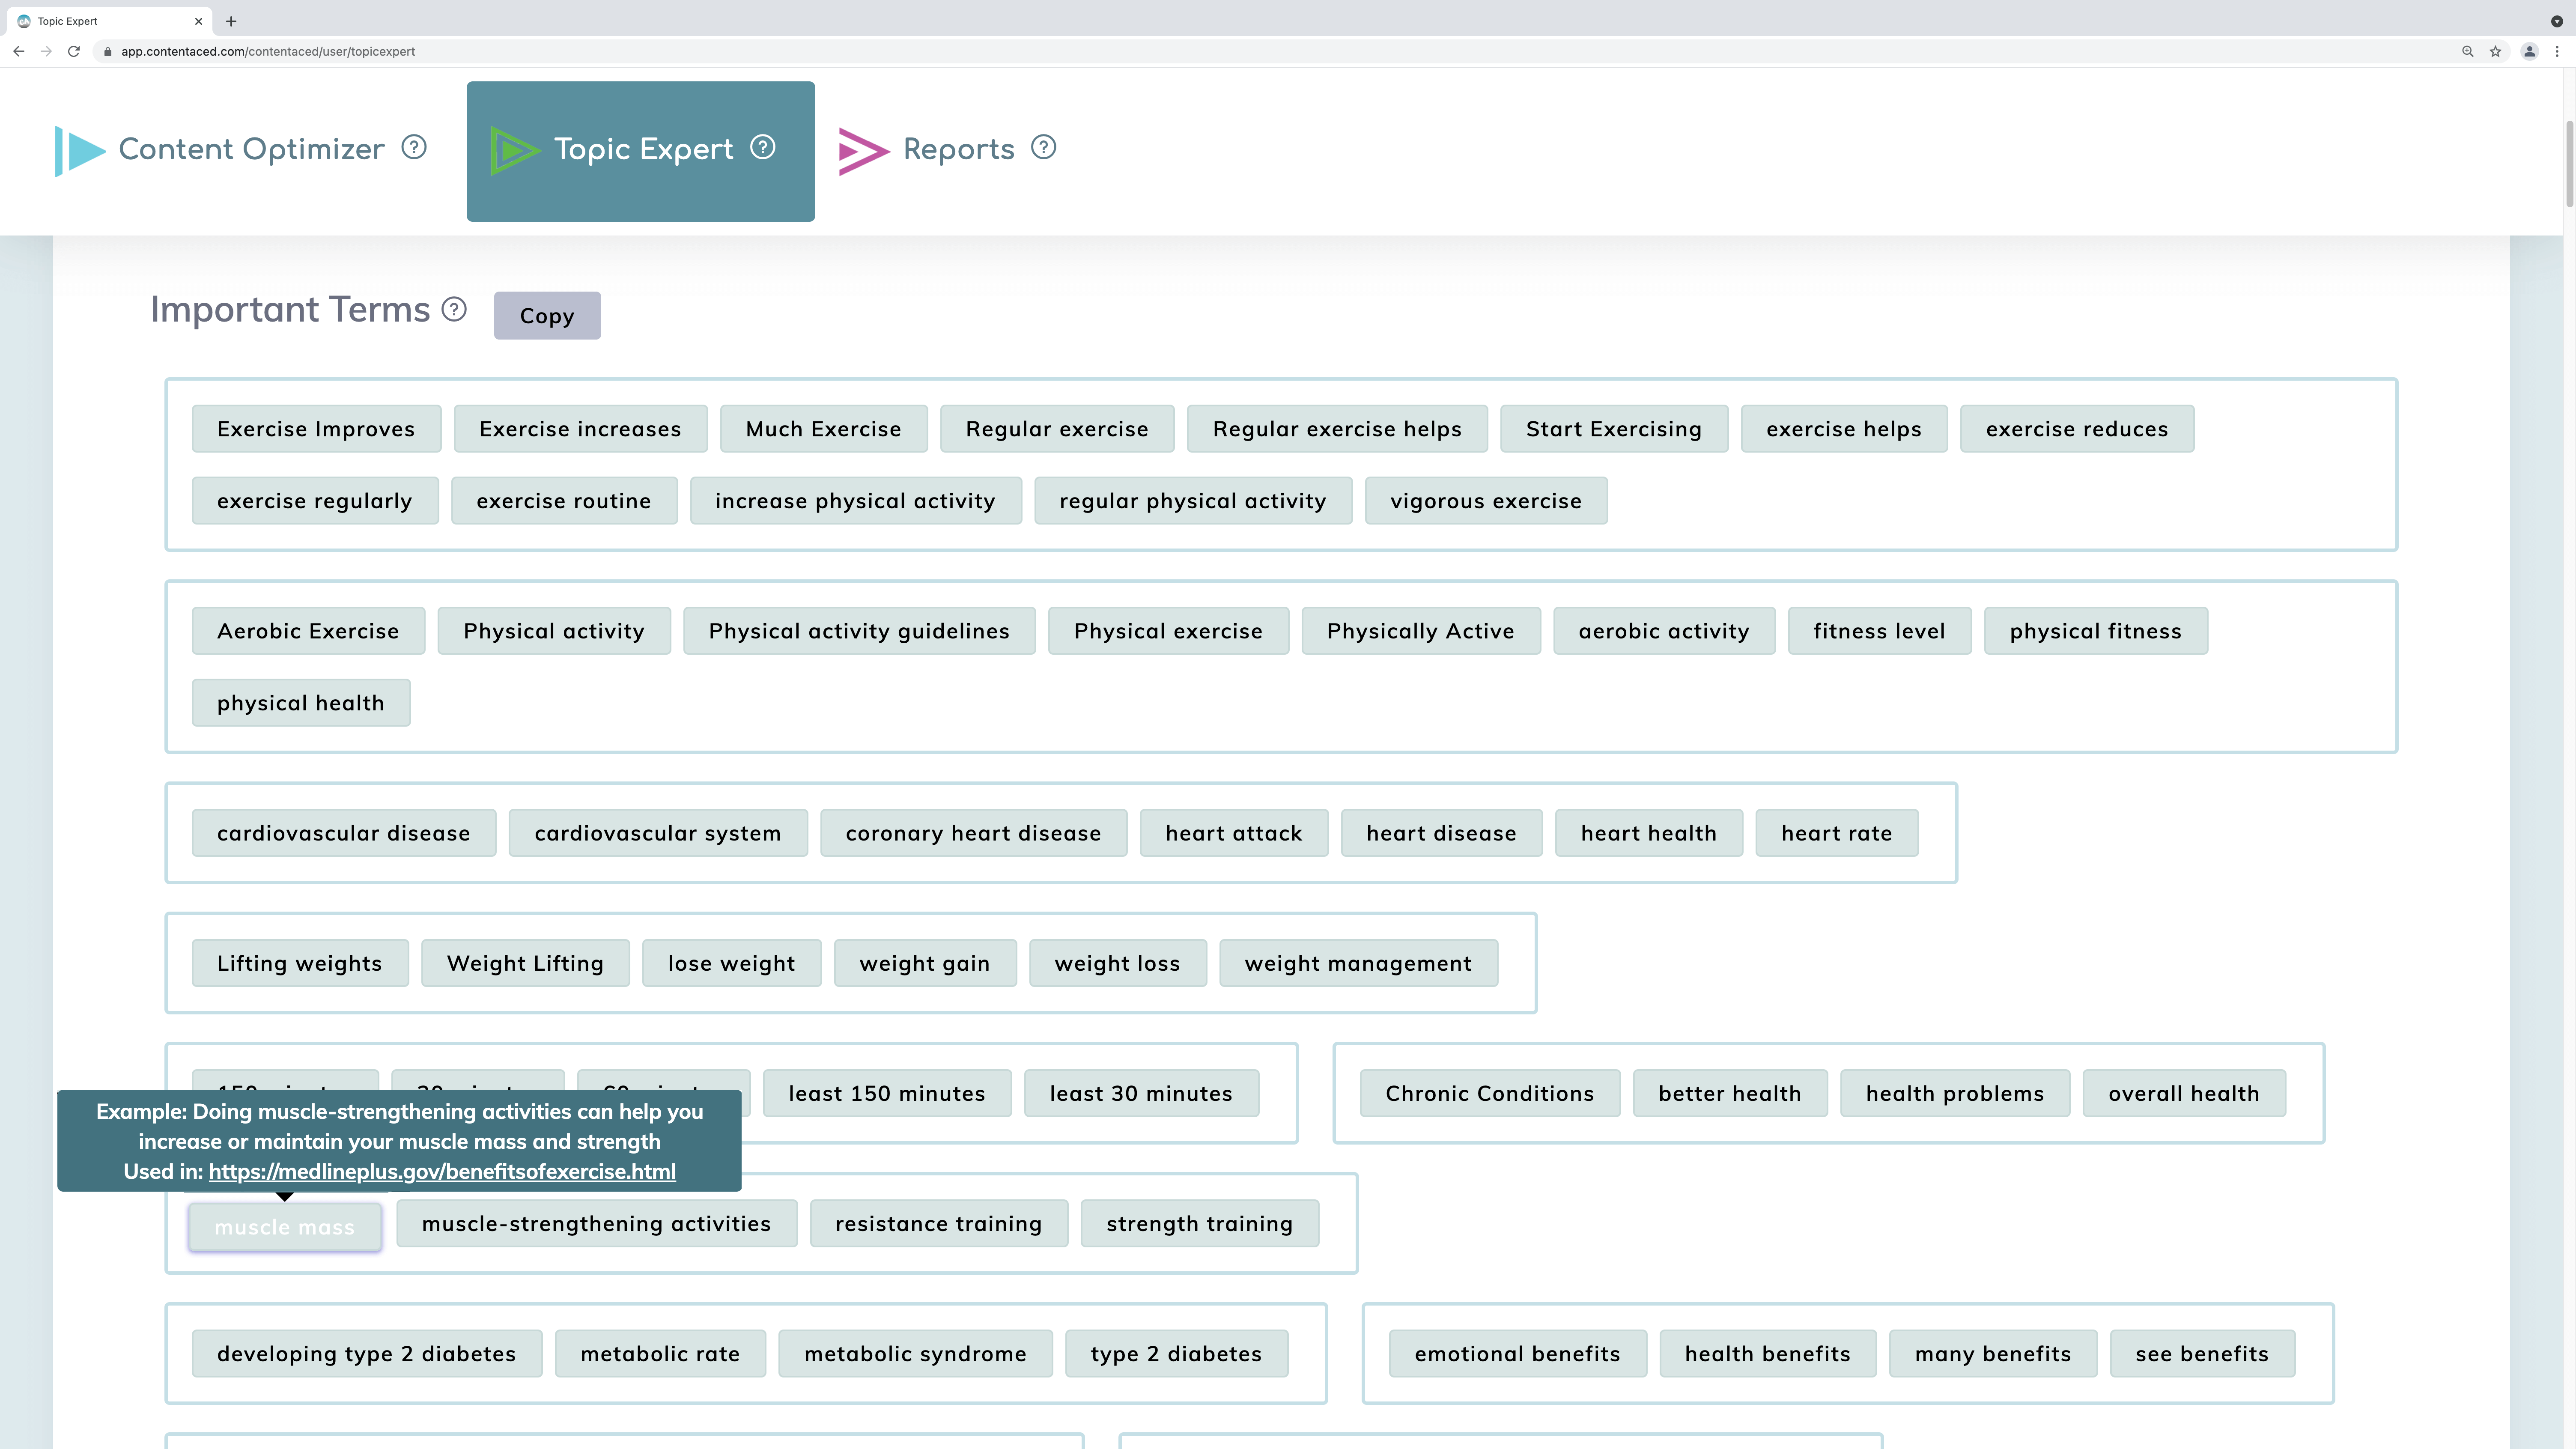Click the 'emotional benefits' term

(1518, 1353)
